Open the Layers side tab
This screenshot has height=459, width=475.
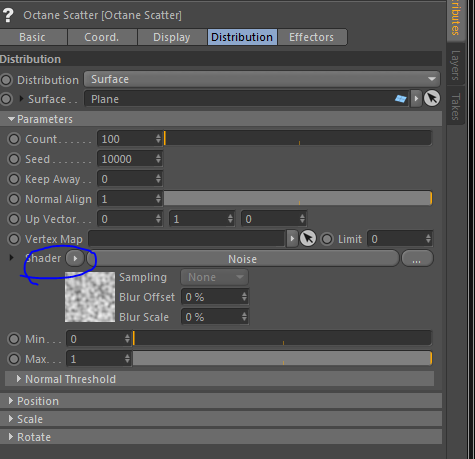[x=455, y=65]
